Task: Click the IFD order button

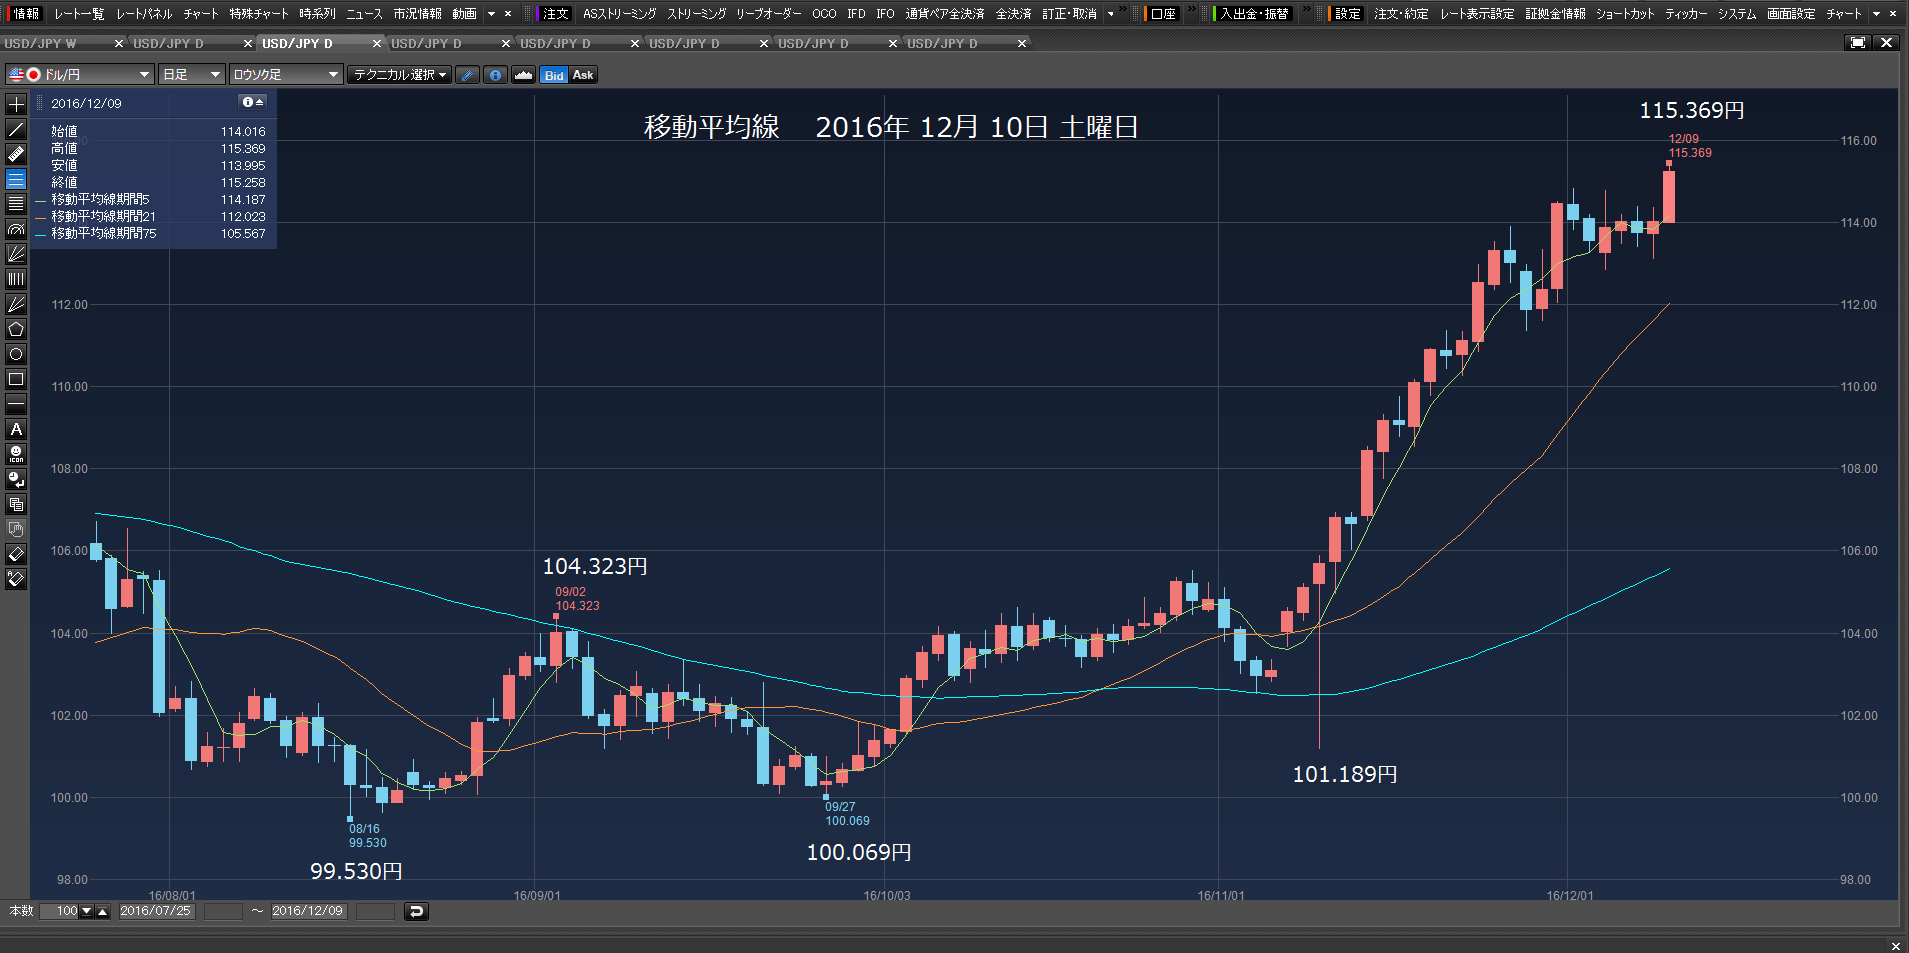Action: 856,14
